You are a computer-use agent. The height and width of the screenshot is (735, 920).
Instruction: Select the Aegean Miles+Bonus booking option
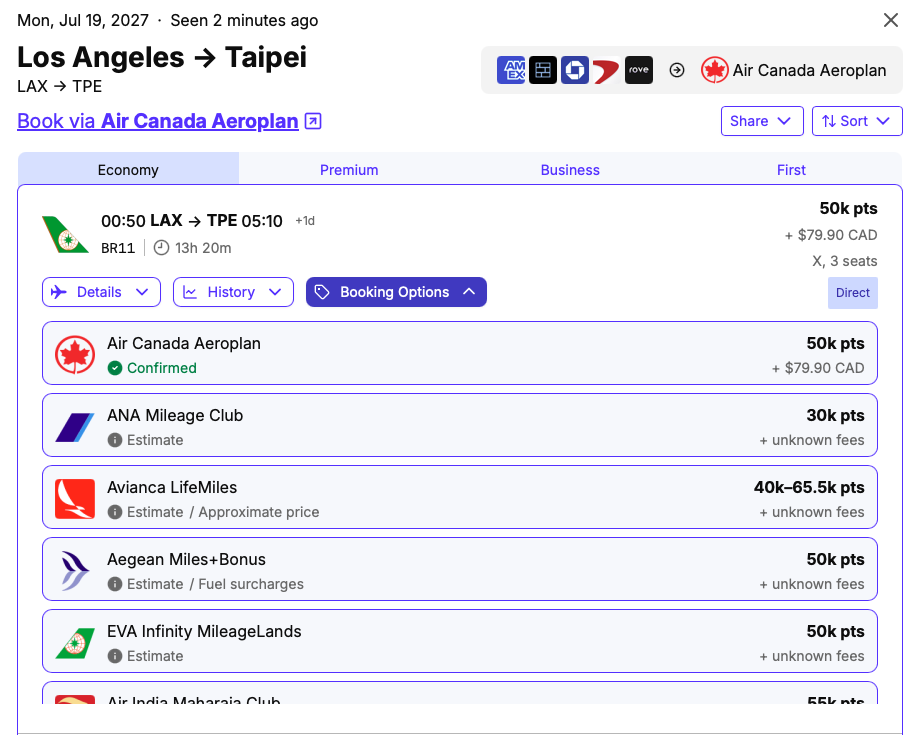459,570
